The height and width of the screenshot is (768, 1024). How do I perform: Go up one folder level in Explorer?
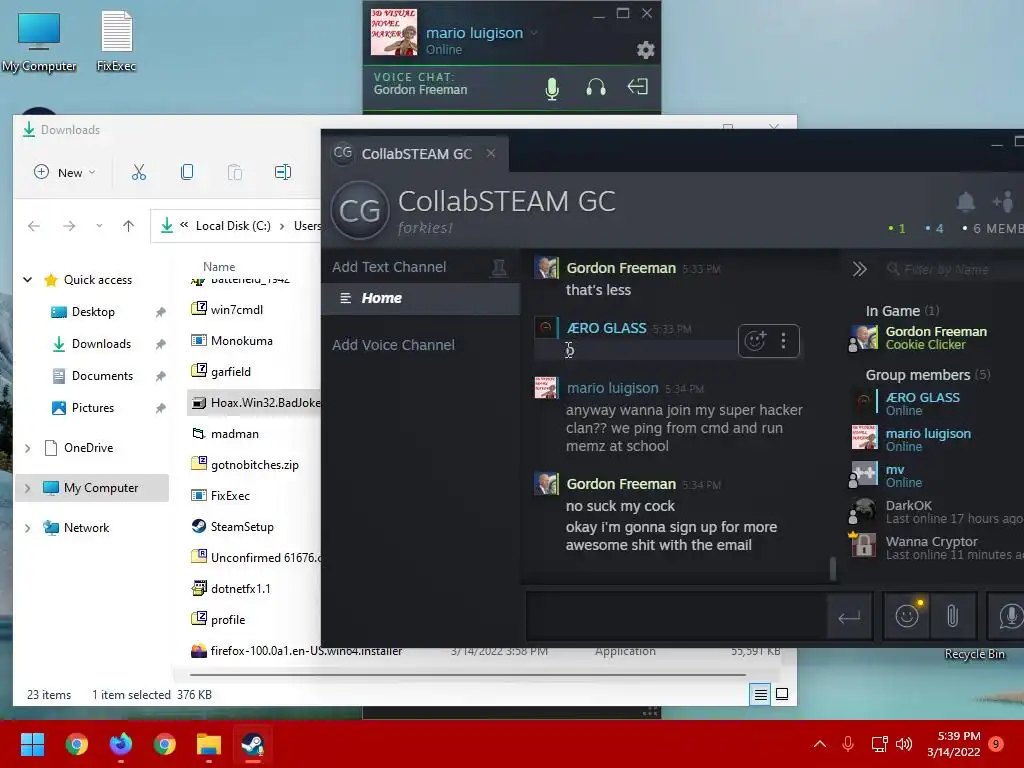pyautogui.click(x=129, y=226)
